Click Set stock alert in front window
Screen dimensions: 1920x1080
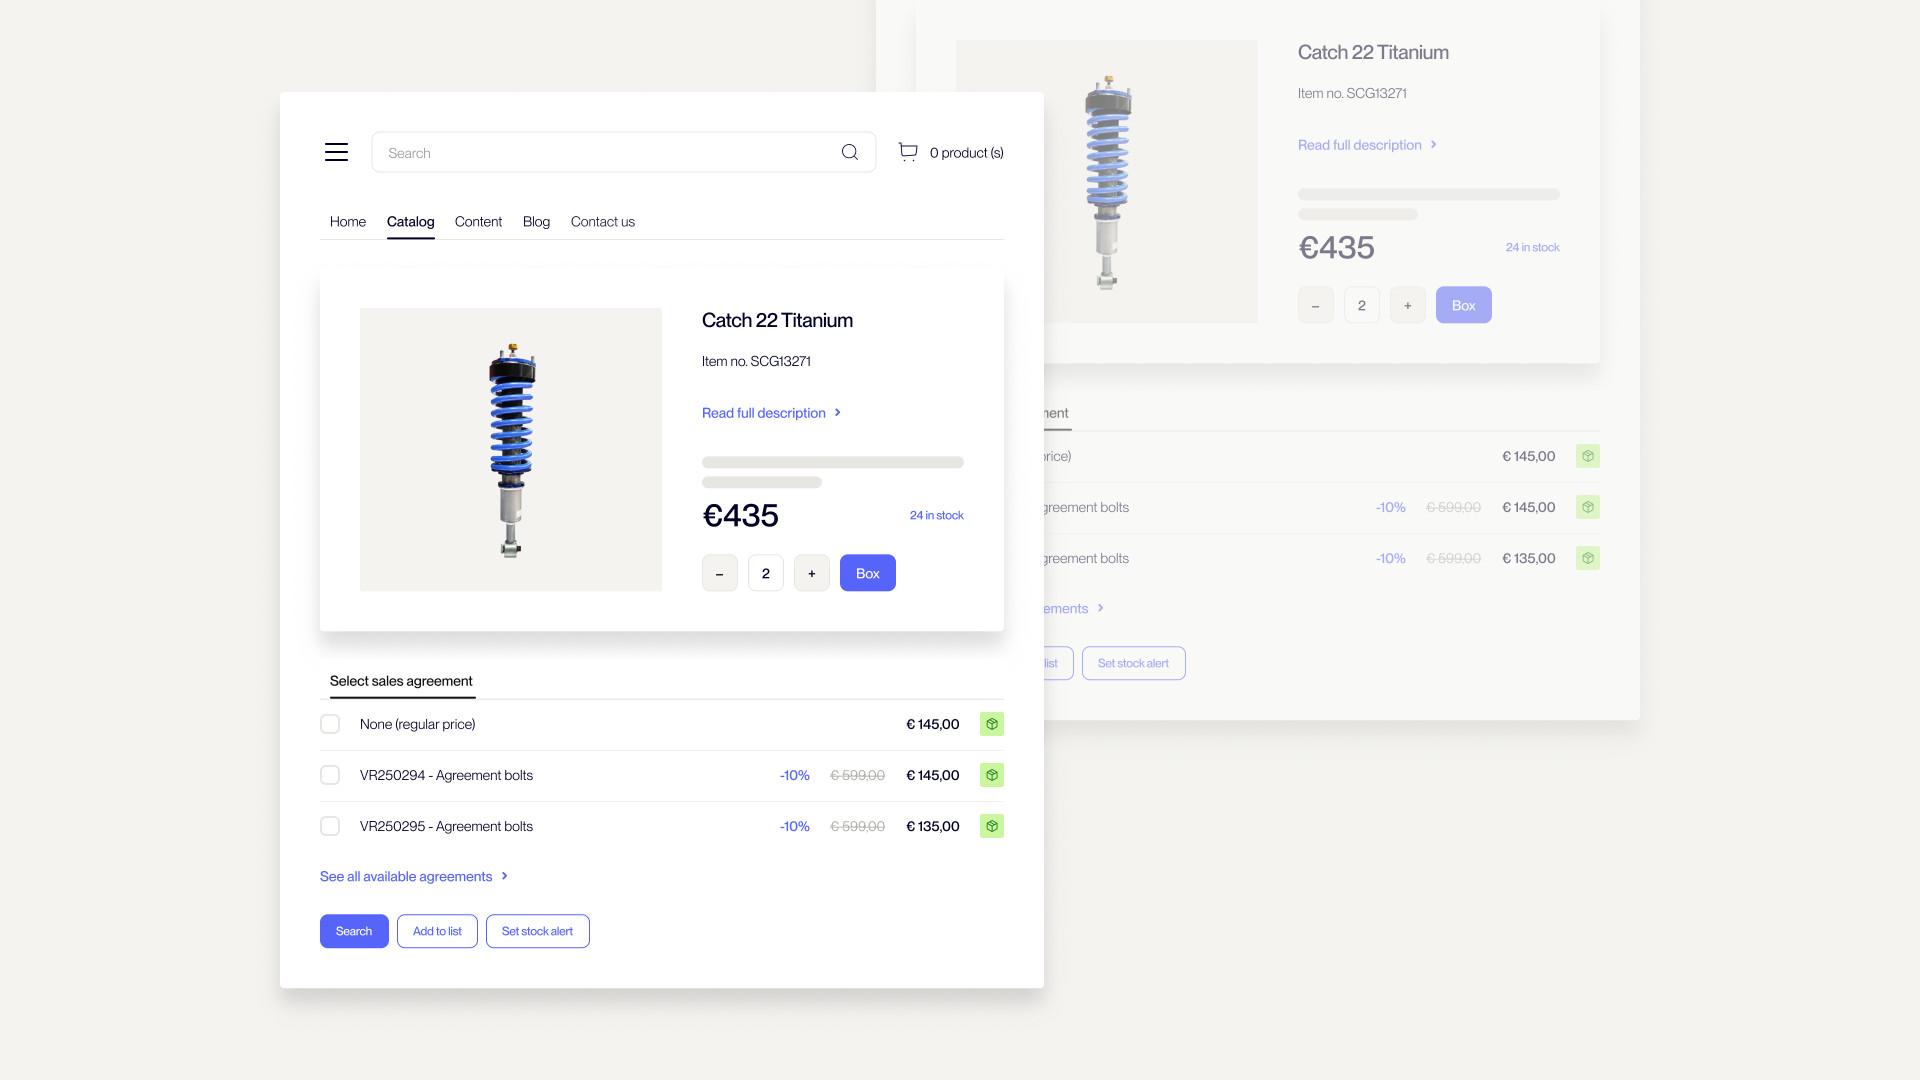(x=538, y=931)
